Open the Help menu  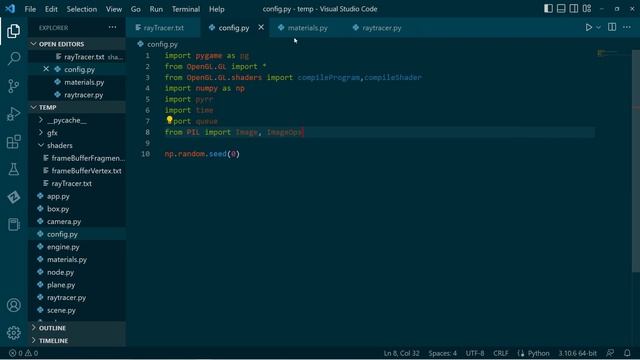tap(217, 9)
